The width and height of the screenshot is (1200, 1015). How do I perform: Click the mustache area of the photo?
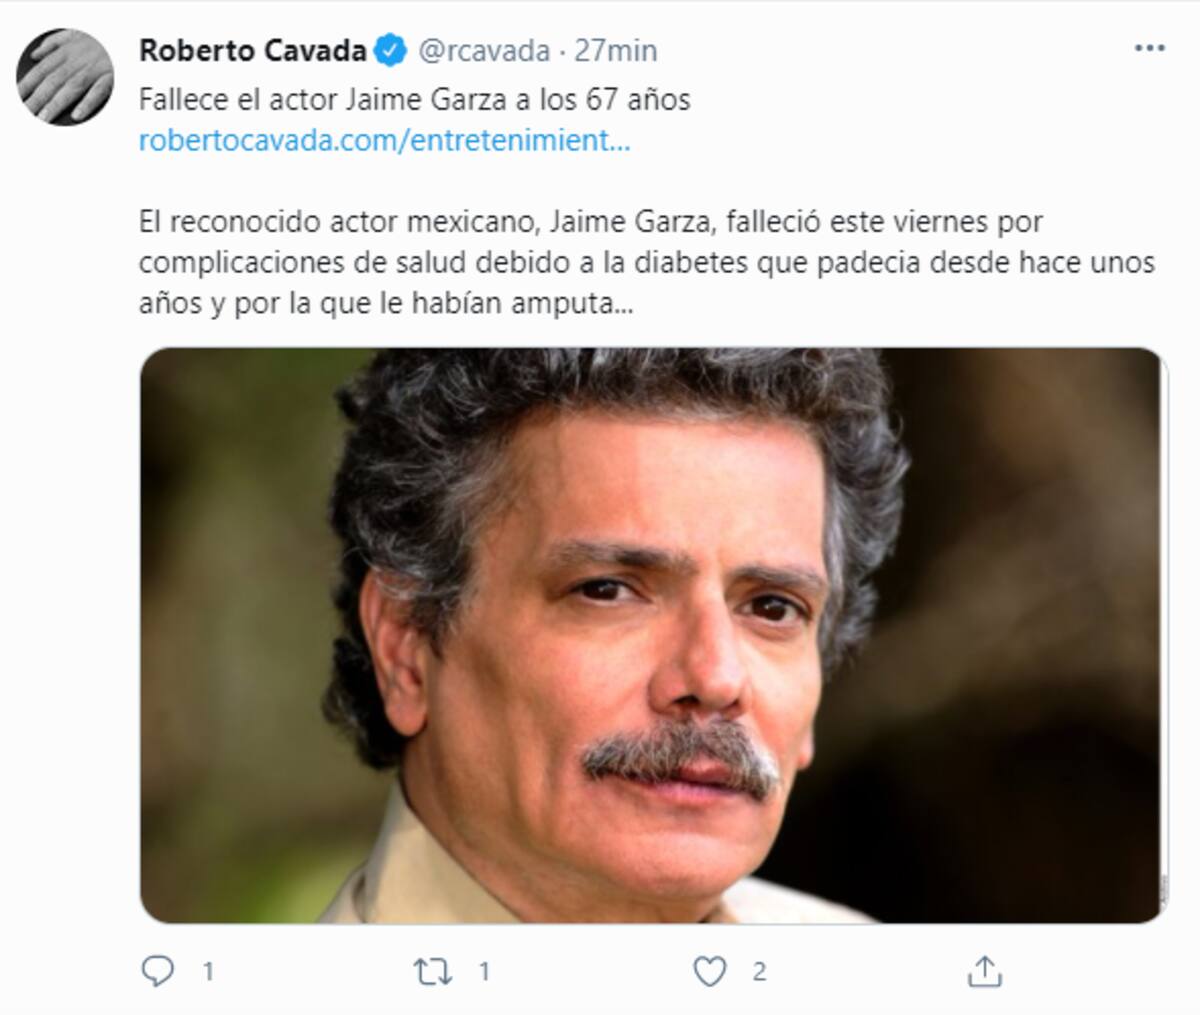tap(680, 755)
